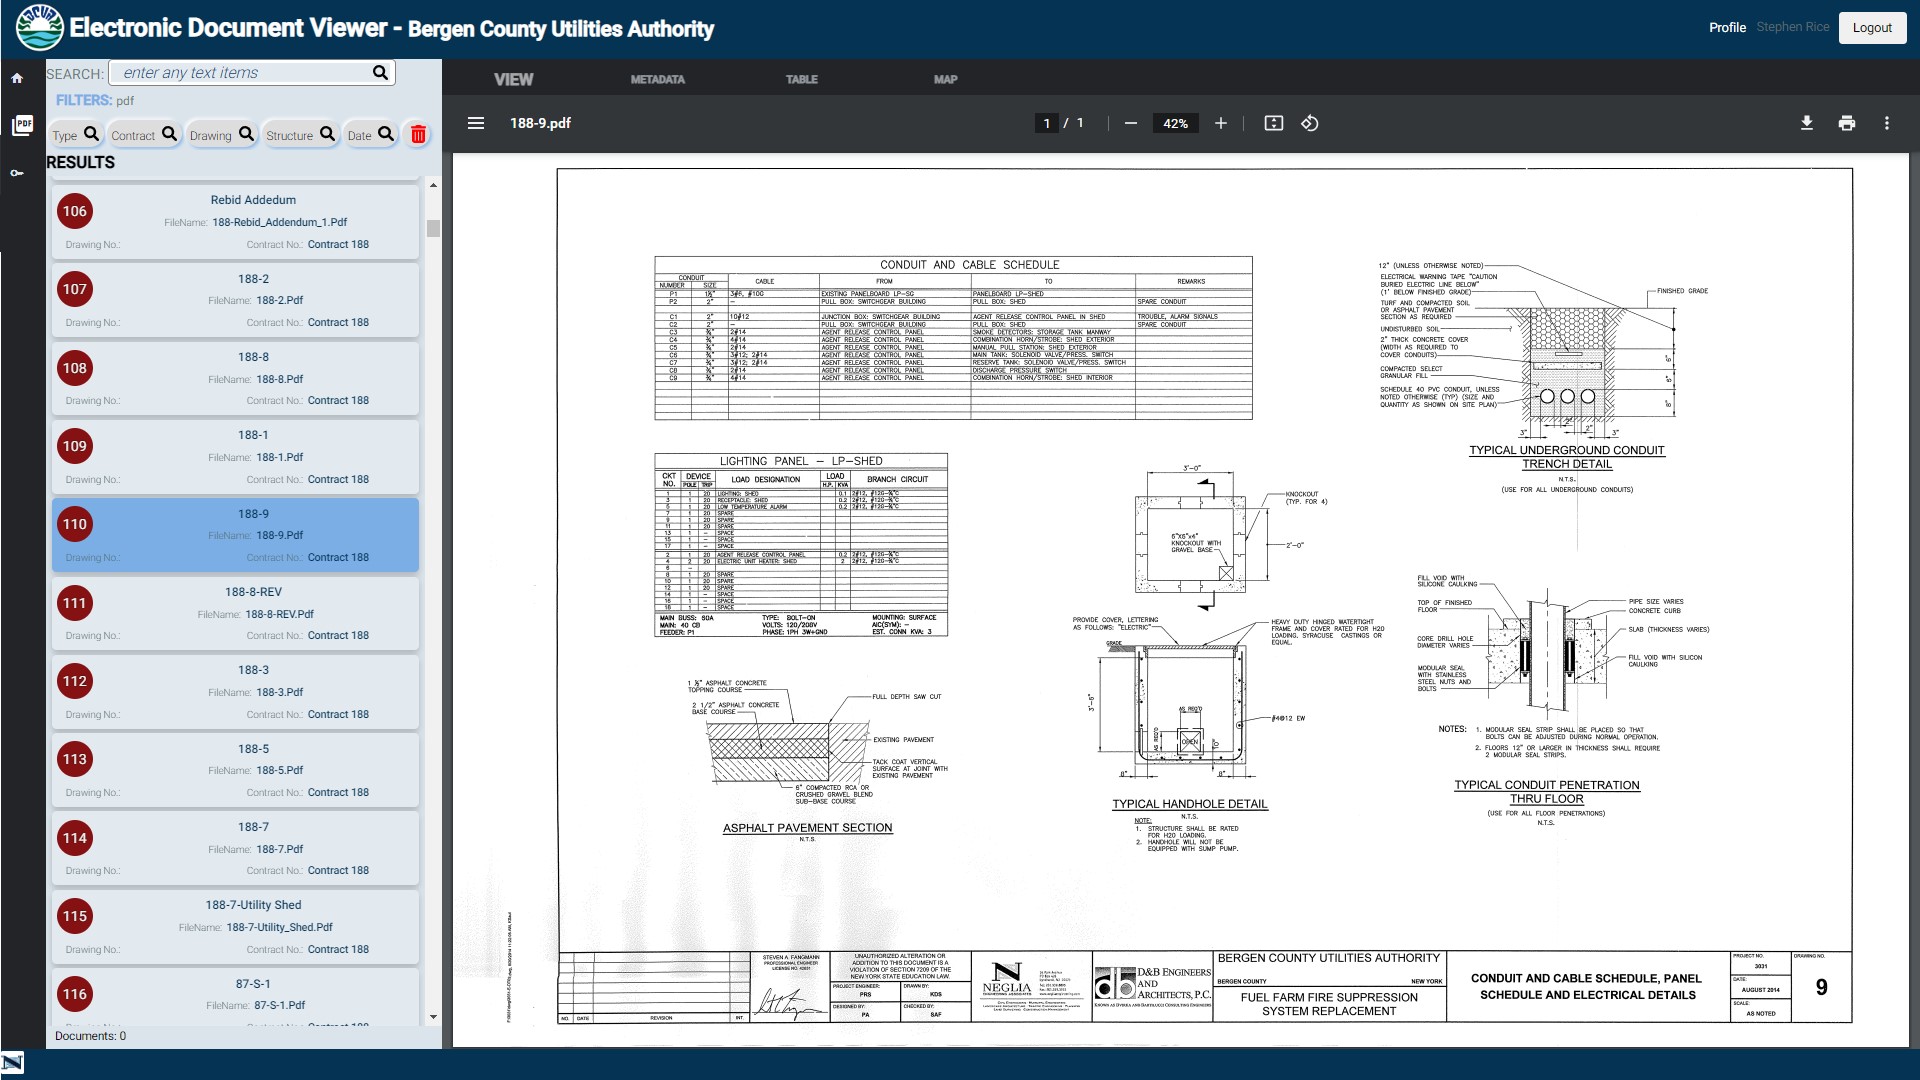Image resolution: width=1920 pixels, height=1080 pixels.
Task: Zoom out with the minus button
Action: (x=1130, y=123)
